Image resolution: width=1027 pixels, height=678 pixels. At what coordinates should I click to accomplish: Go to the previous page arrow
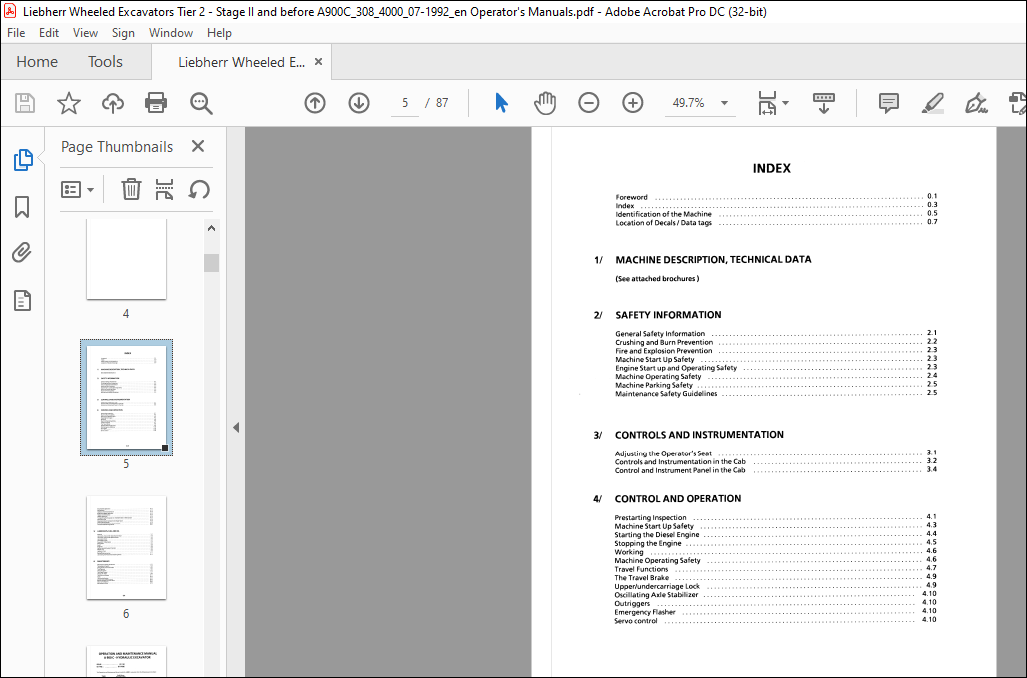tap(315, 103)
